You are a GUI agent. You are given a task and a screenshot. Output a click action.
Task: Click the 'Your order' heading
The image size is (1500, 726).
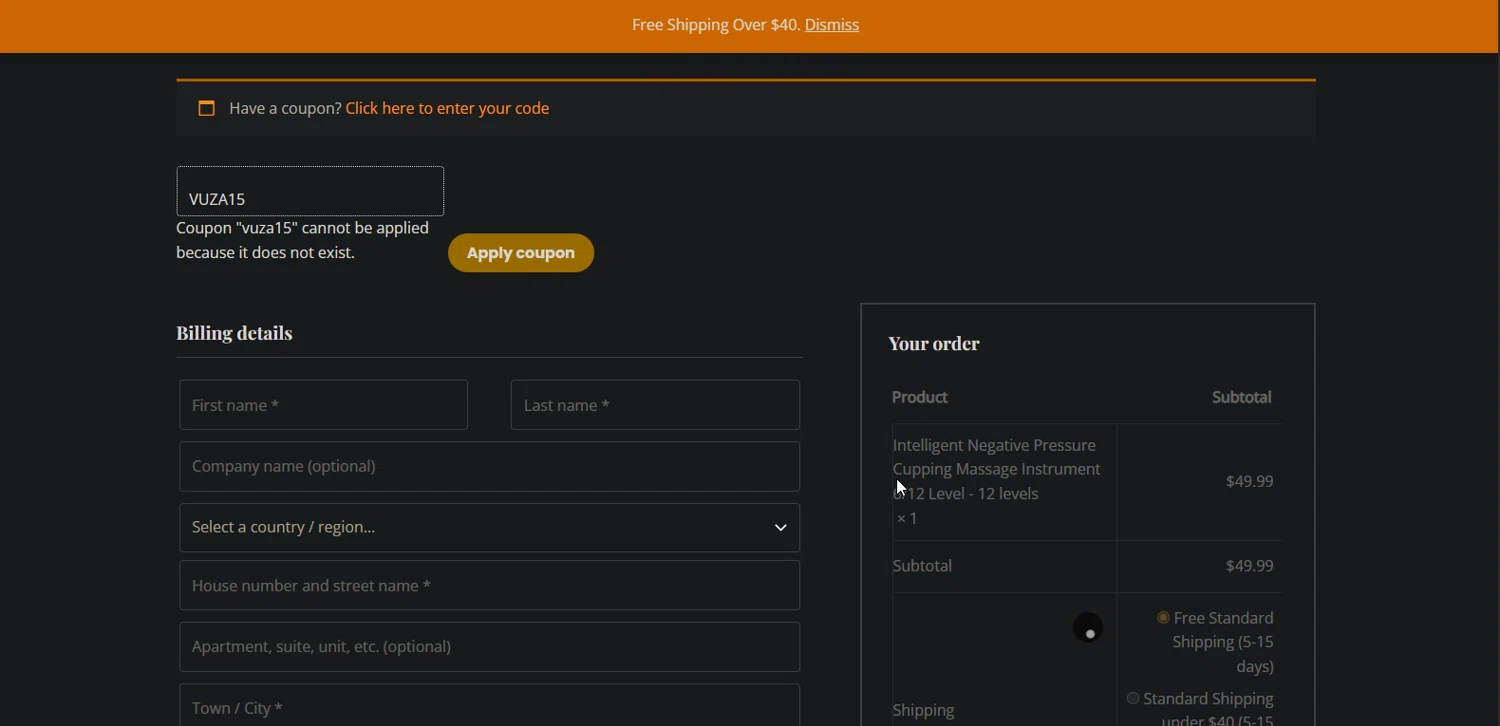[934, 343]
